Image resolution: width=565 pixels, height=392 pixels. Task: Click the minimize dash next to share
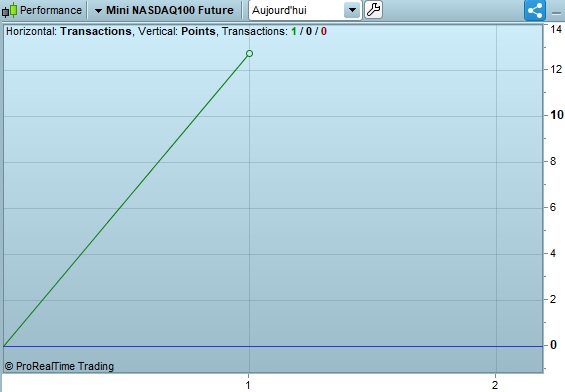pos(556,13)
